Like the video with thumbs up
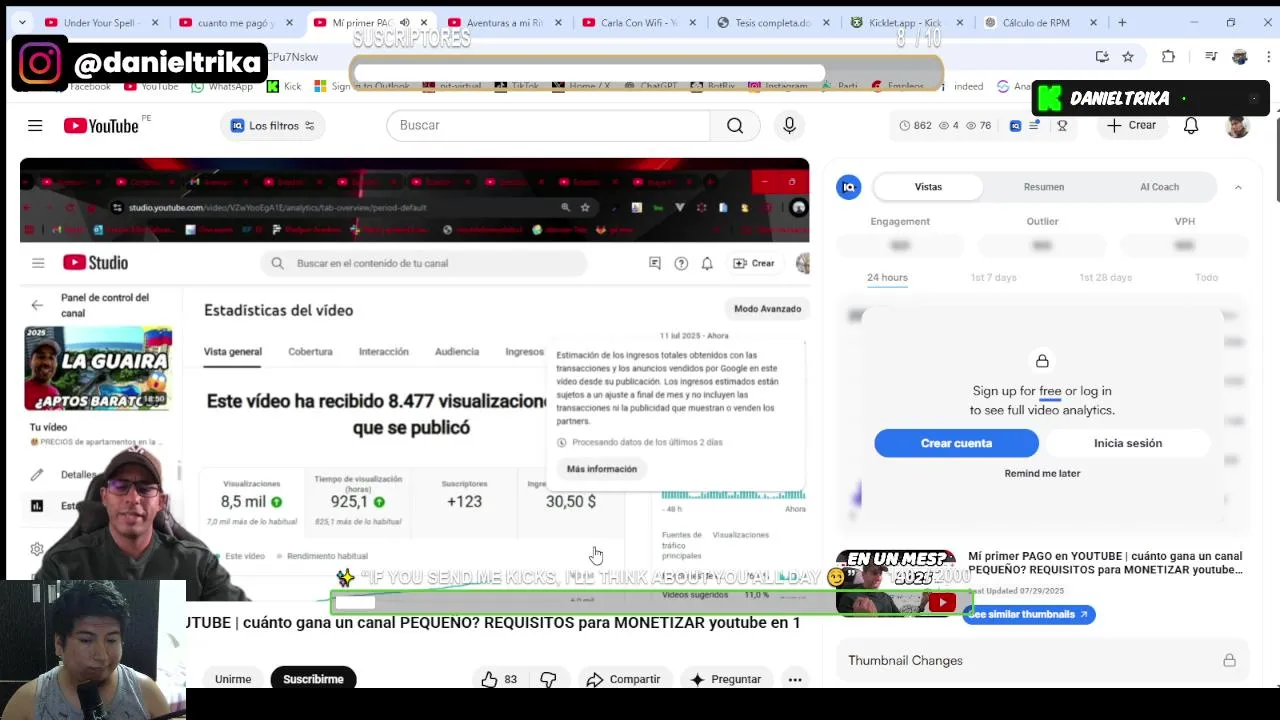 coord(498,679)
